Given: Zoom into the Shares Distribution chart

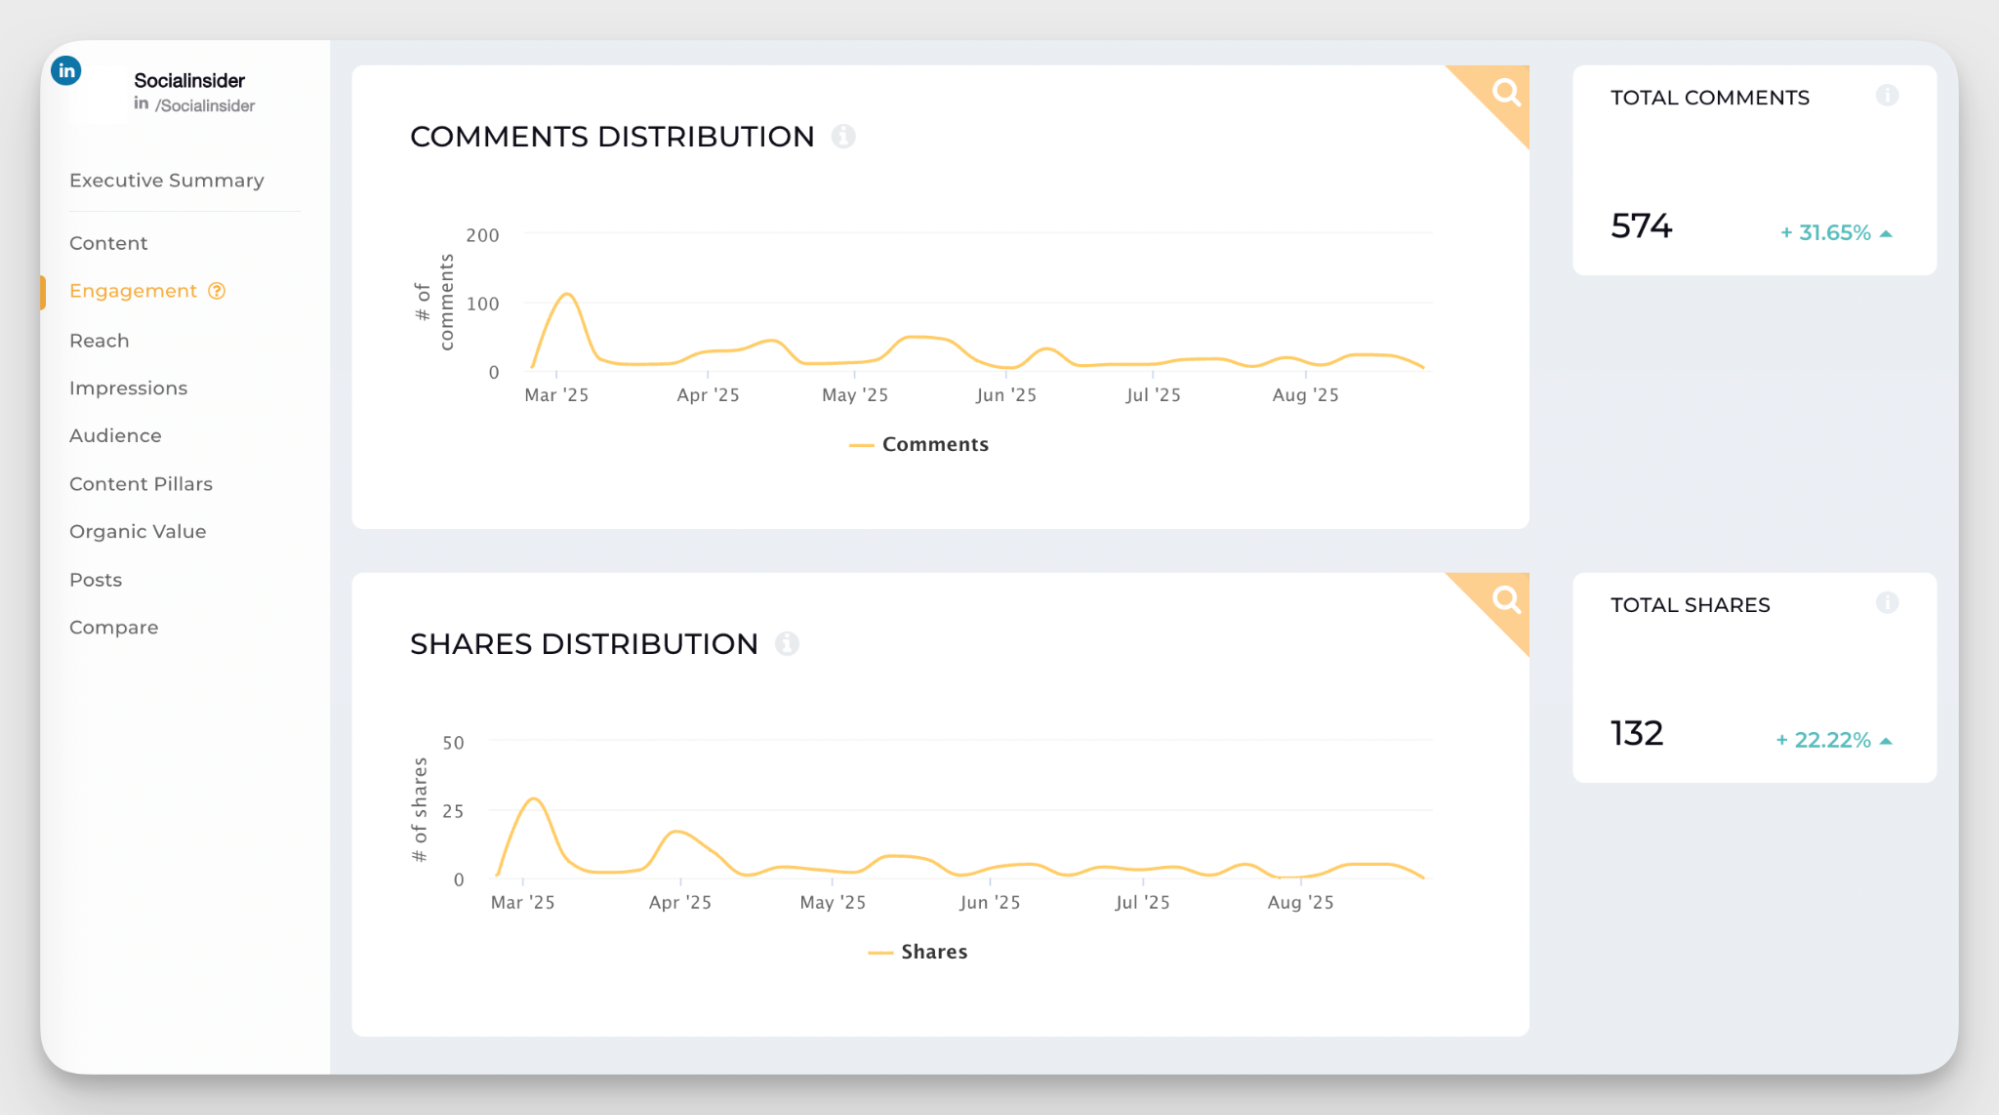Looking at the screenshot, I should pos(1505,600).
